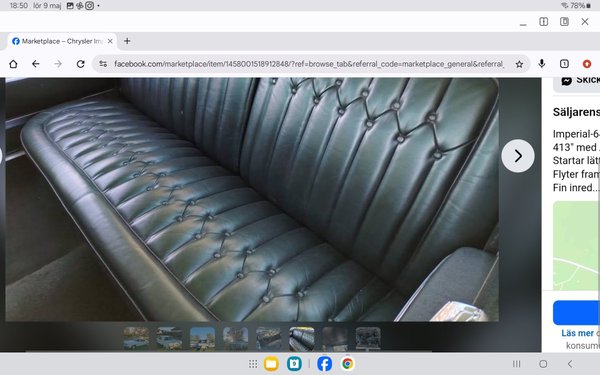The width and height of the screenshot is (600, 375).
Task: Click the text line starting 413" med
Action: pos(576,147)
